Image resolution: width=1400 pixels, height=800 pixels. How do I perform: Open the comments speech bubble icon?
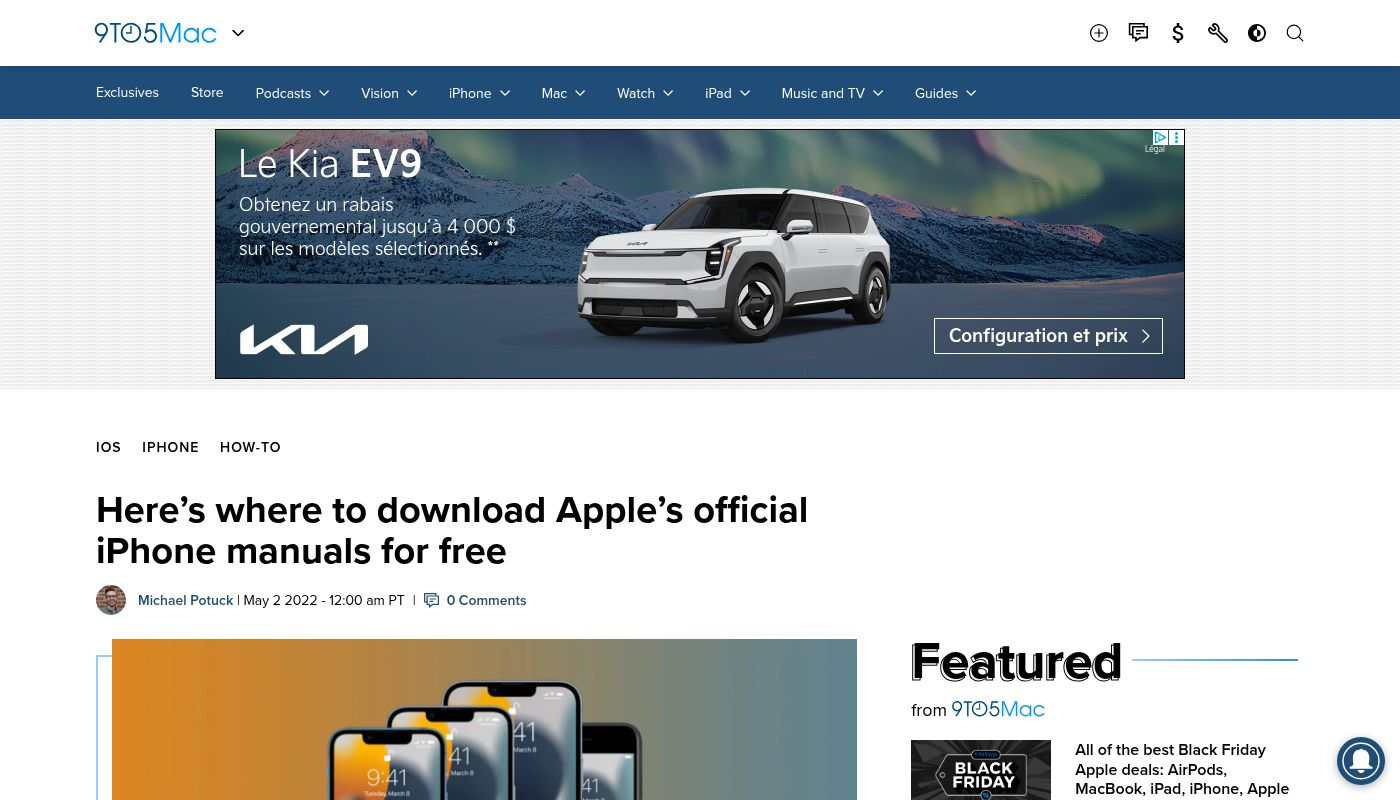point(432,600)
